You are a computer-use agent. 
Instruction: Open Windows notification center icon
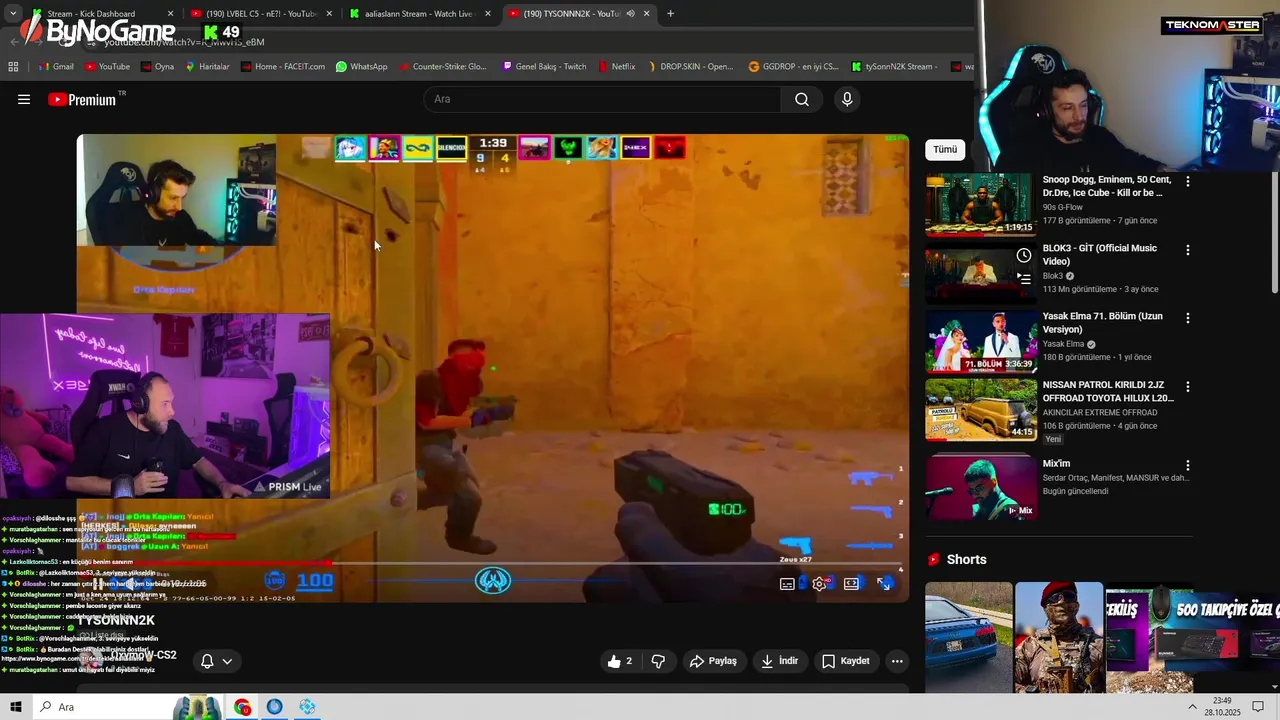pos(1258,707)
